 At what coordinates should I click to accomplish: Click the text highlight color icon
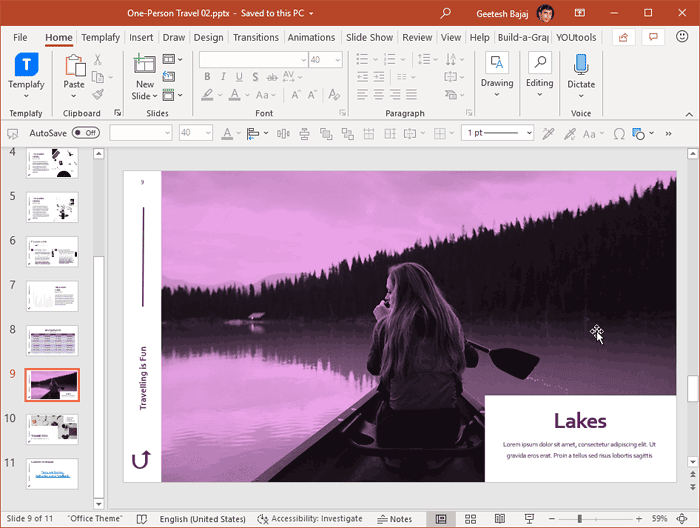pyautogui.click(x=207, y=95)
